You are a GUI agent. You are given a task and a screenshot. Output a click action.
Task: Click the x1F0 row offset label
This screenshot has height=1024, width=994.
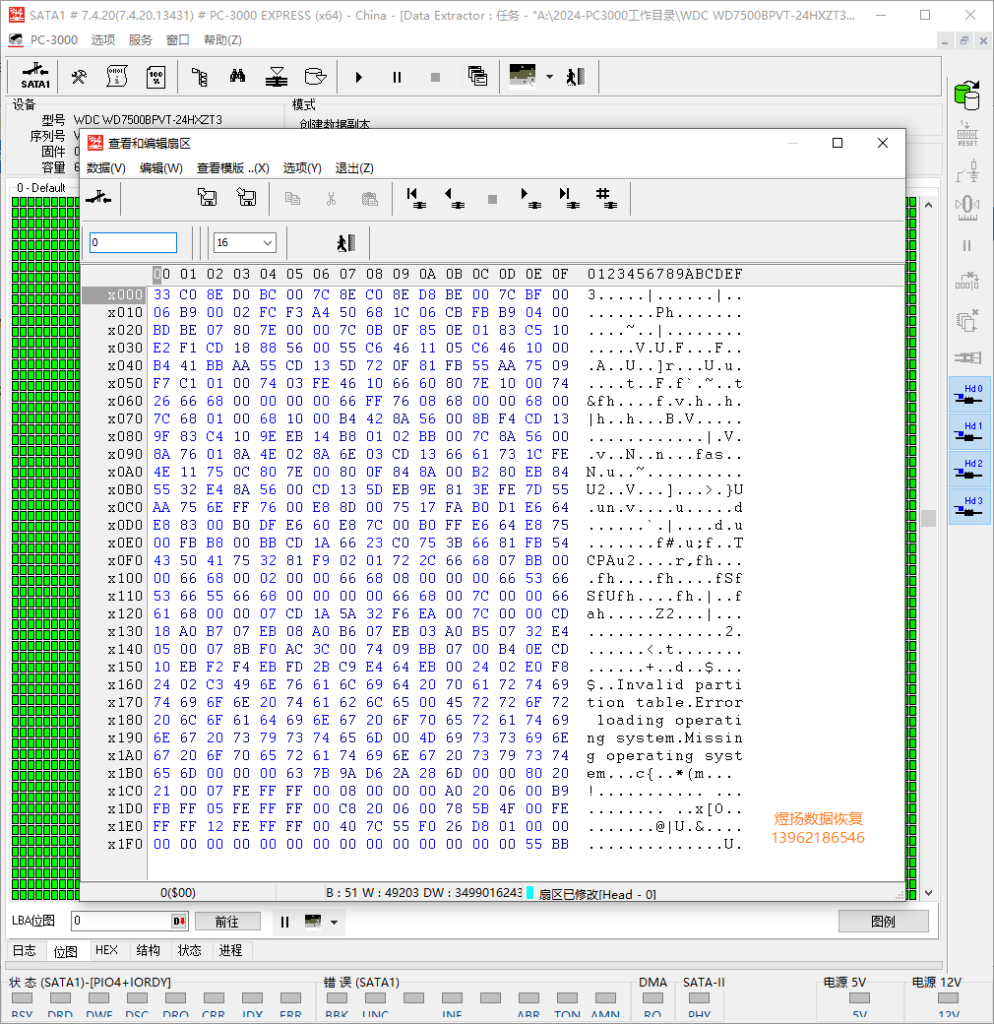pos(125,844)
